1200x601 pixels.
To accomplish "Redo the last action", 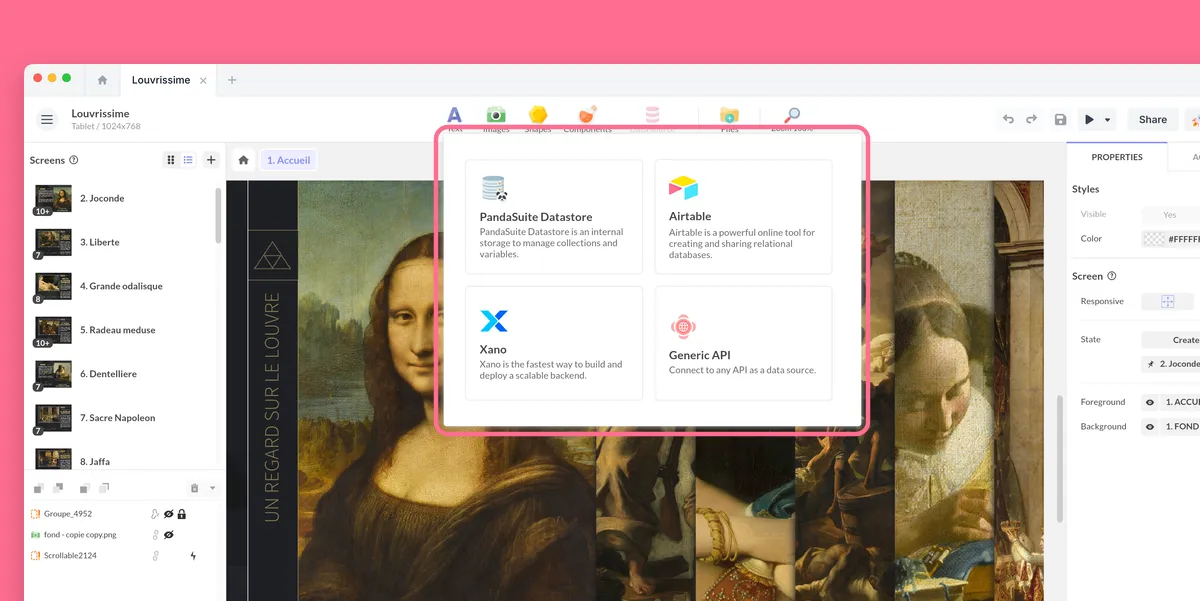I will 1031,120.
